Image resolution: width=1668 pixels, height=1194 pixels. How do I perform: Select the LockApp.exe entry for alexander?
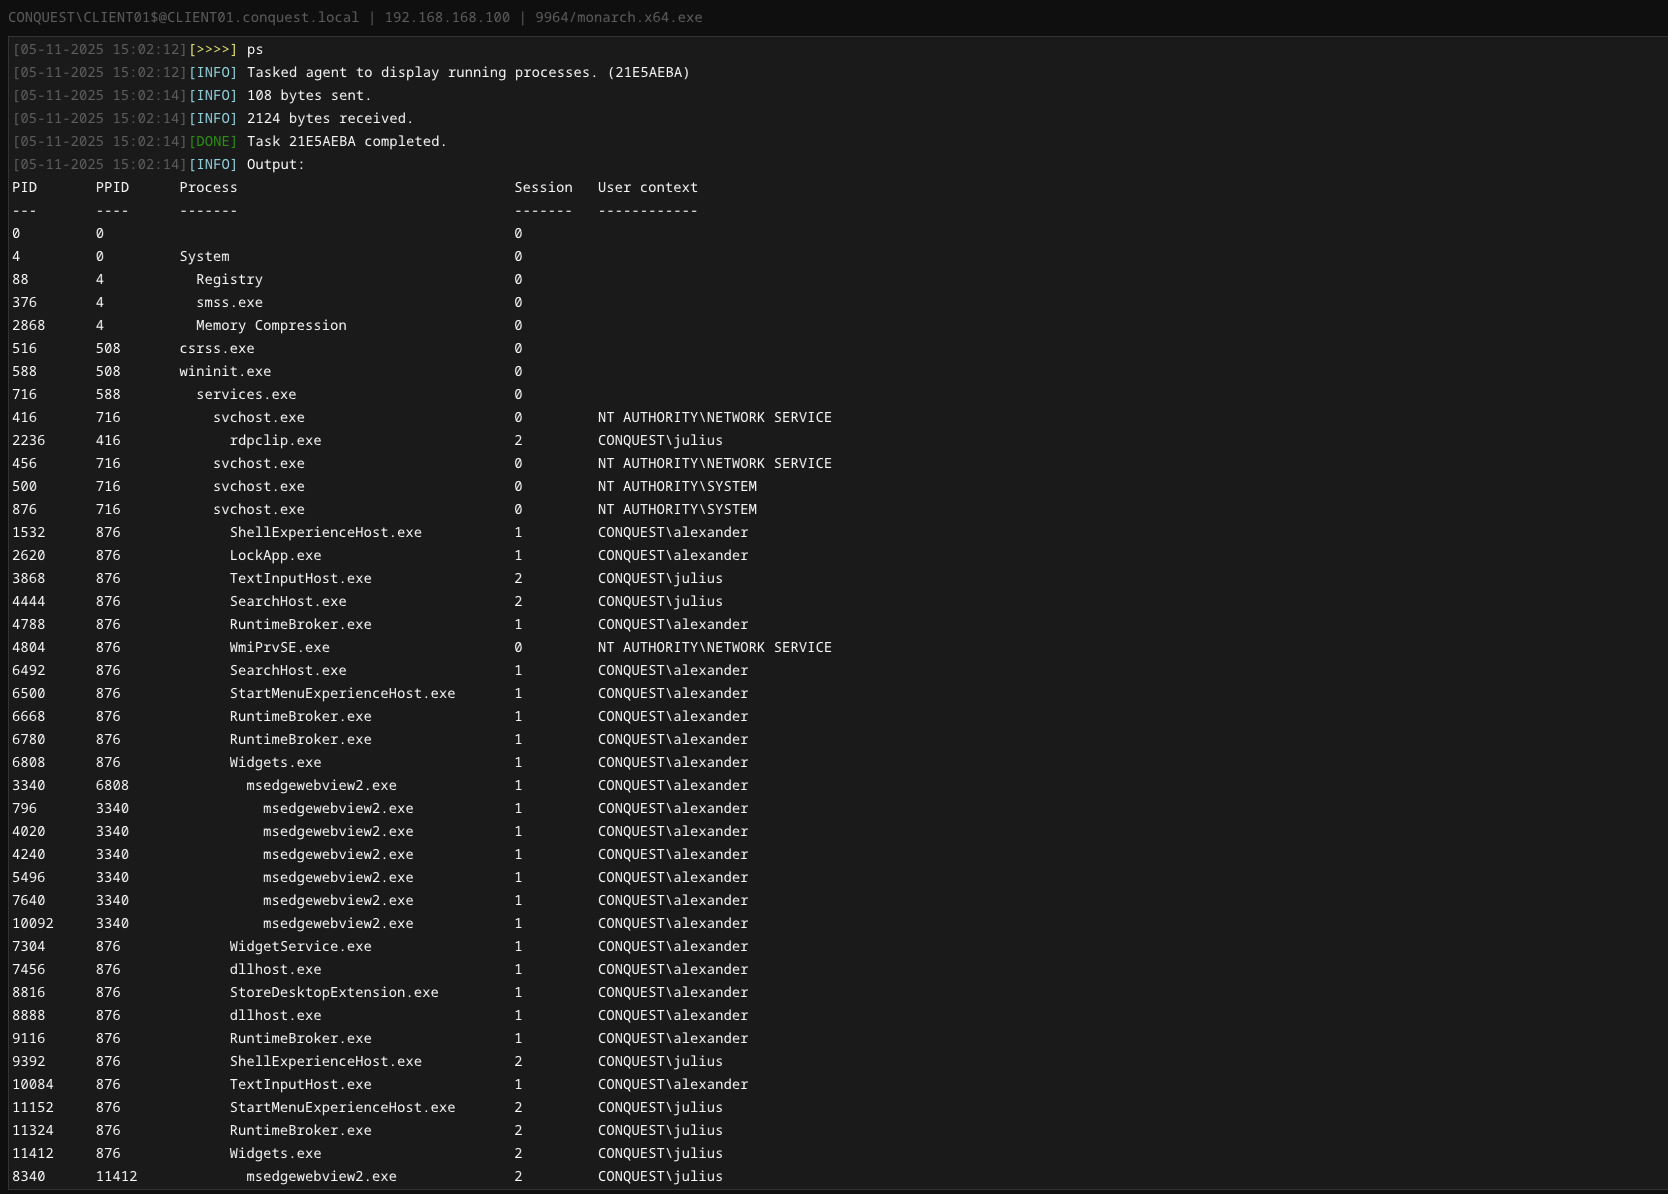coord(275,555)
